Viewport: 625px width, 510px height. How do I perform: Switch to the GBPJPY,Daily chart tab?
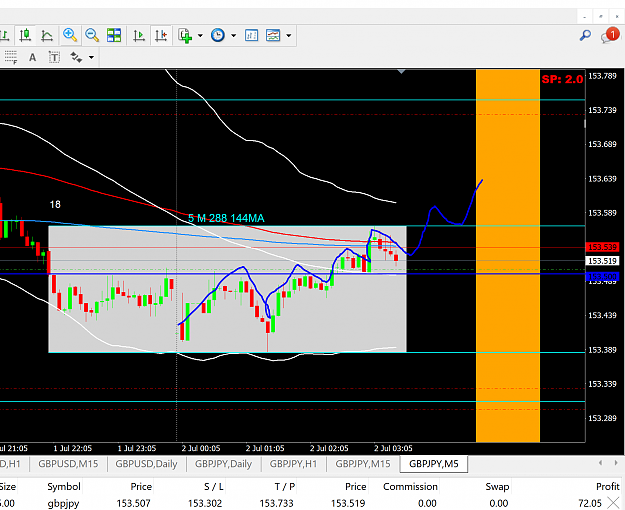coord(223,464)
